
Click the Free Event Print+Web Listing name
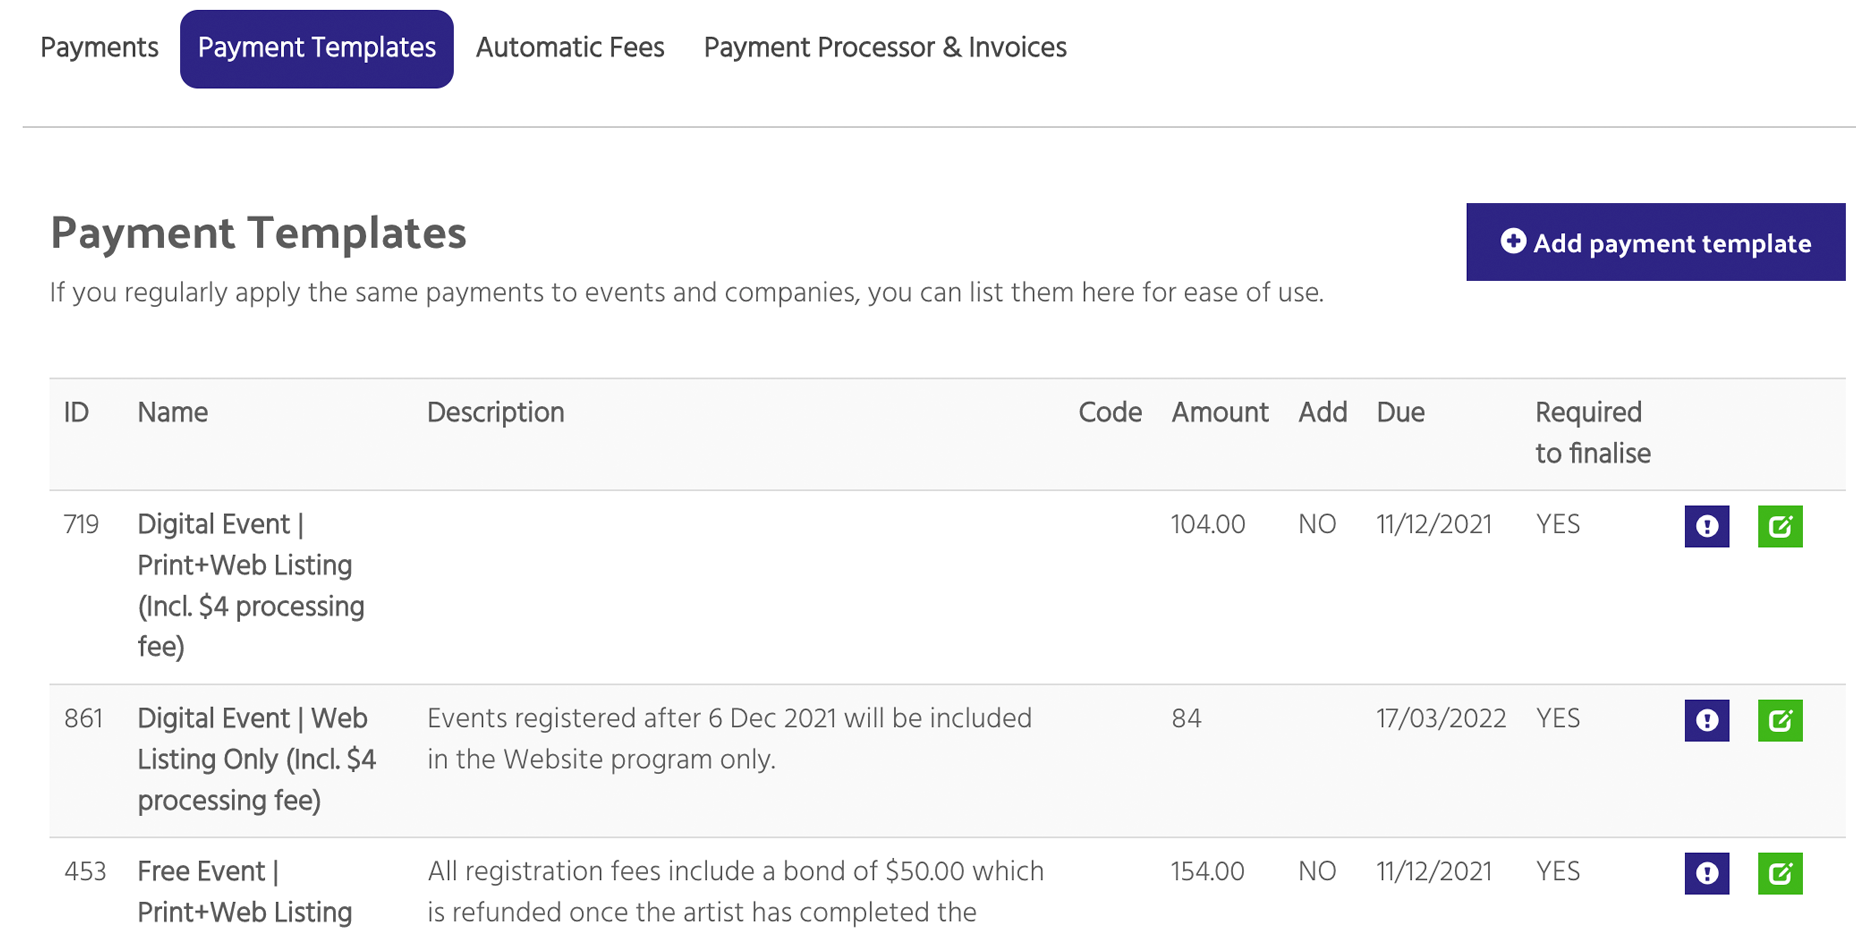coord(245,892)
